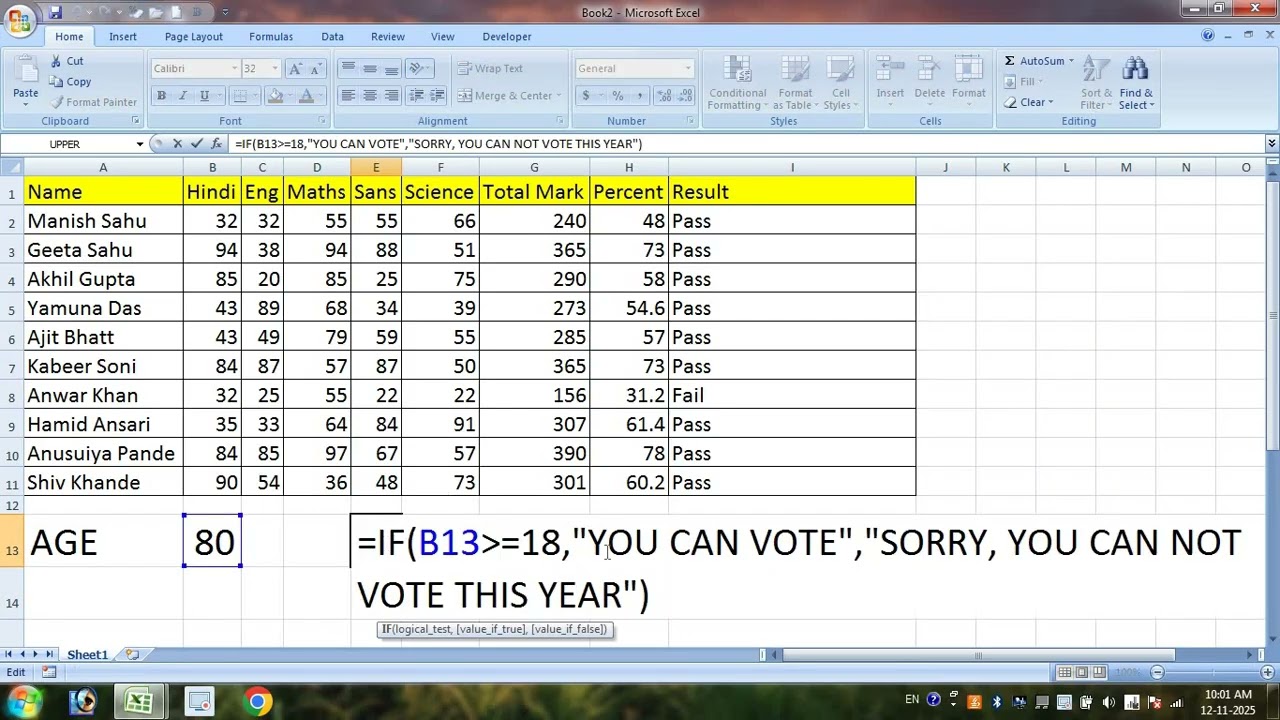Select Top Align icon

coord(348,69)
